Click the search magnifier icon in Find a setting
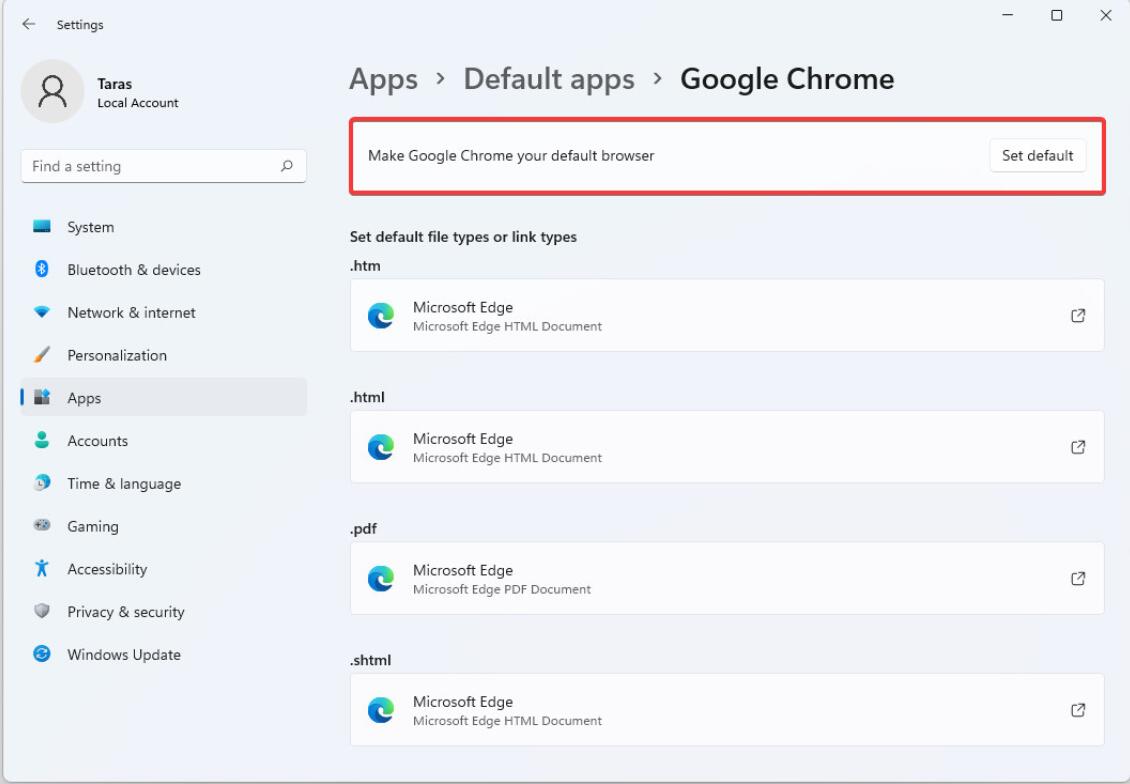Viewport: 1130px width, 784px height. (x=287, y=166)
